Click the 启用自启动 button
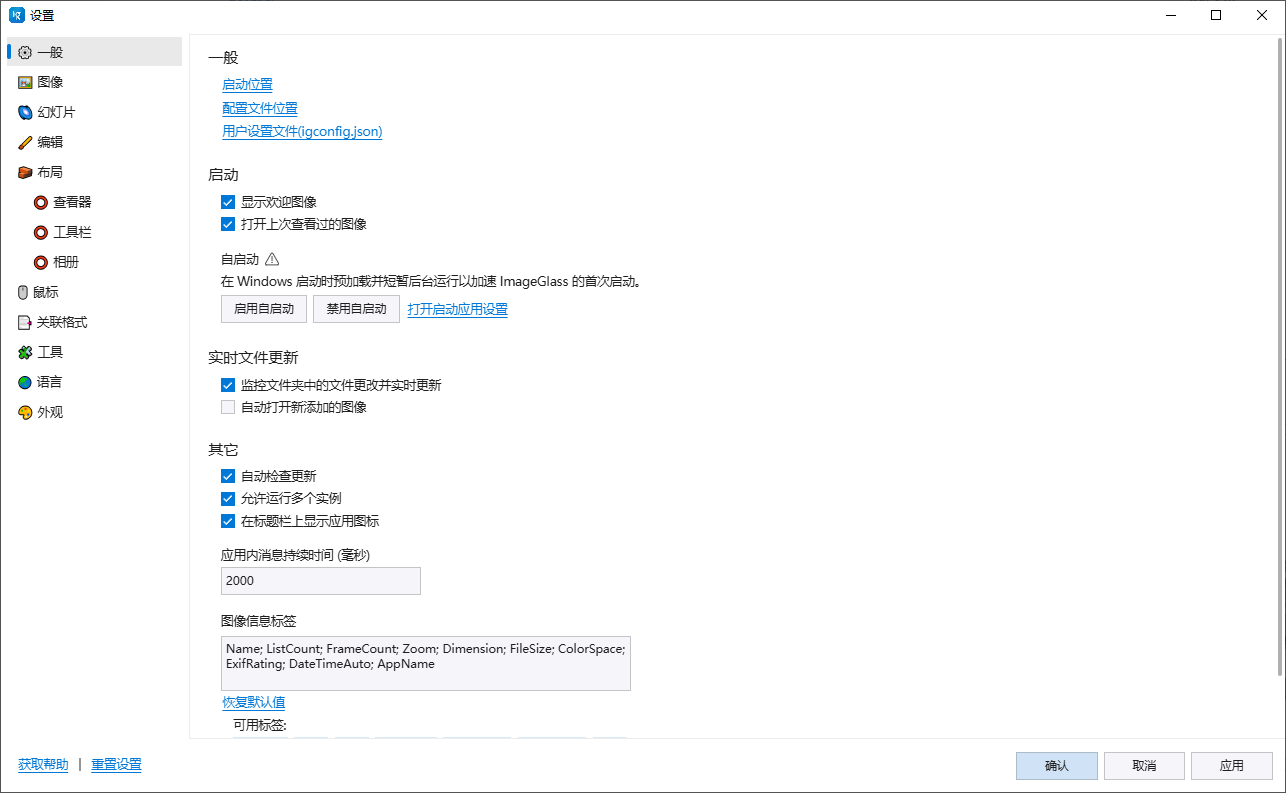Screen dimensions: 1286x793 tap(264, 309)
